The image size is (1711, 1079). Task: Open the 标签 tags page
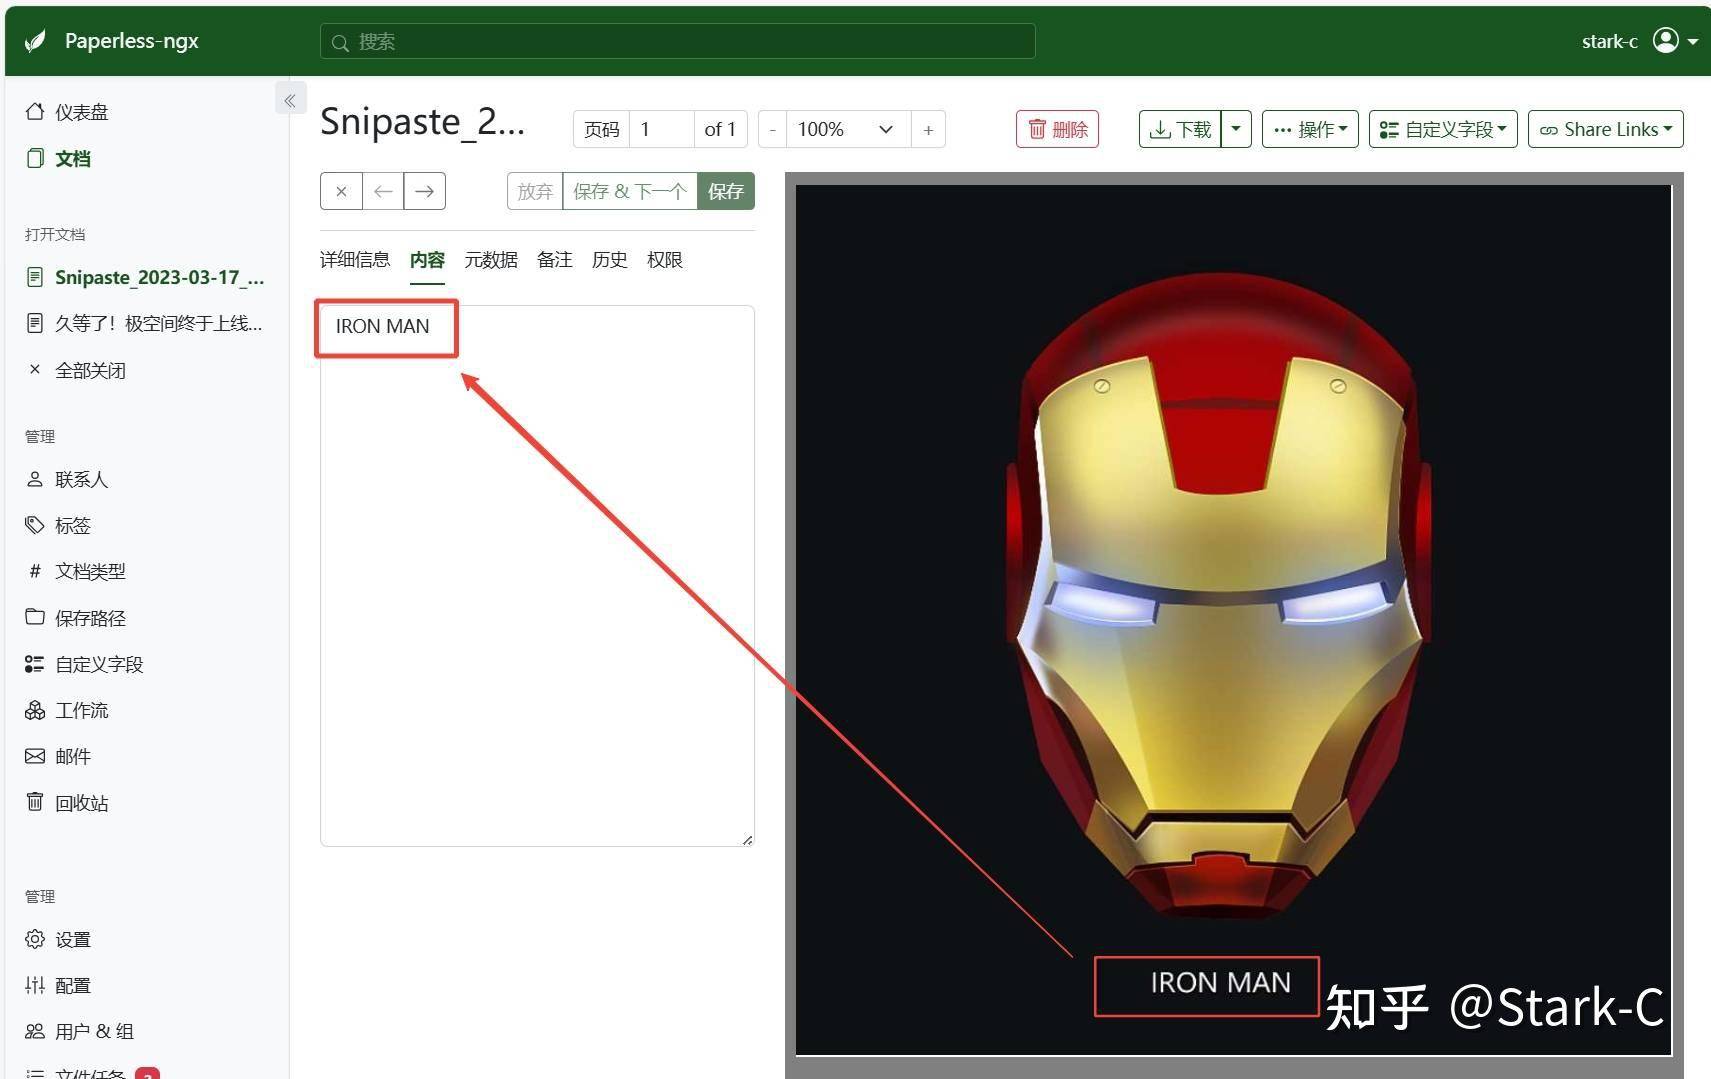(x=59, y=525)
